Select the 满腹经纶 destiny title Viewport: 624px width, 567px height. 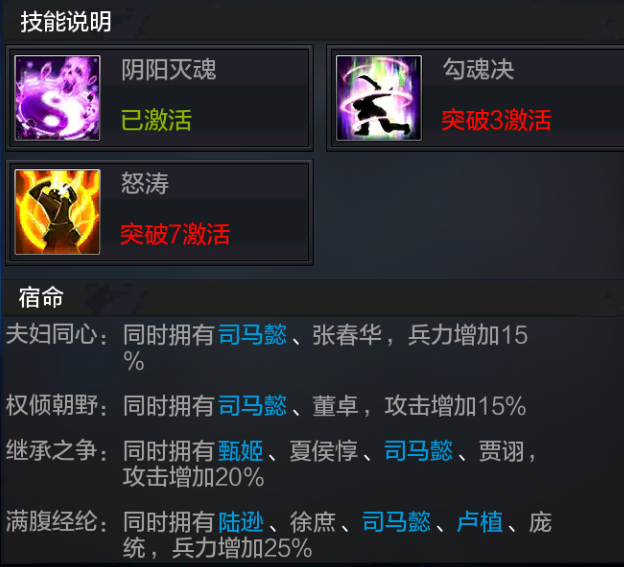click(52, 522)
